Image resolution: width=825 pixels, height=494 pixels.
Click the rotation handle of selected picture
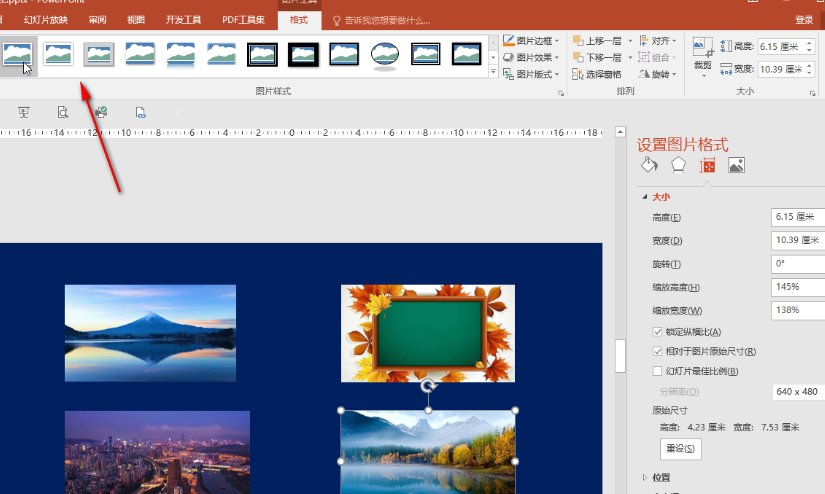428,387
